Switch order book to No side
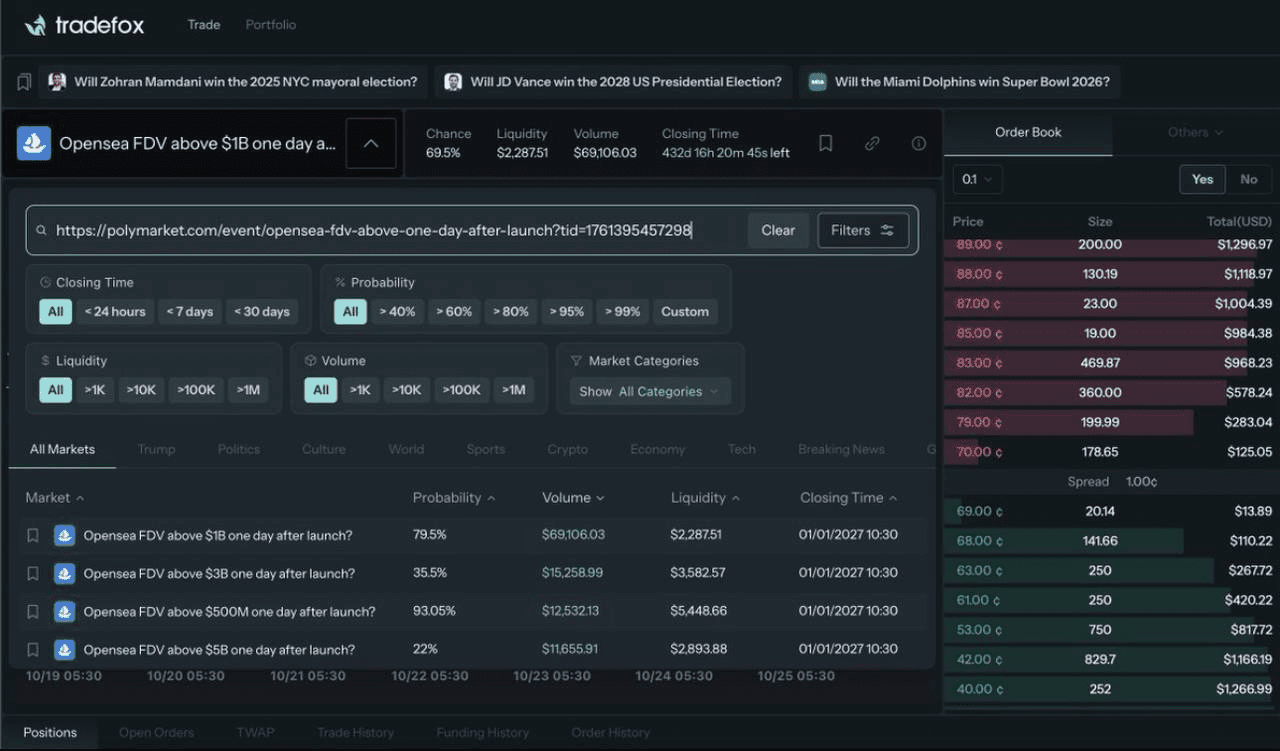Screen dimensions: 1280x751 click(x=1248, y=179)
